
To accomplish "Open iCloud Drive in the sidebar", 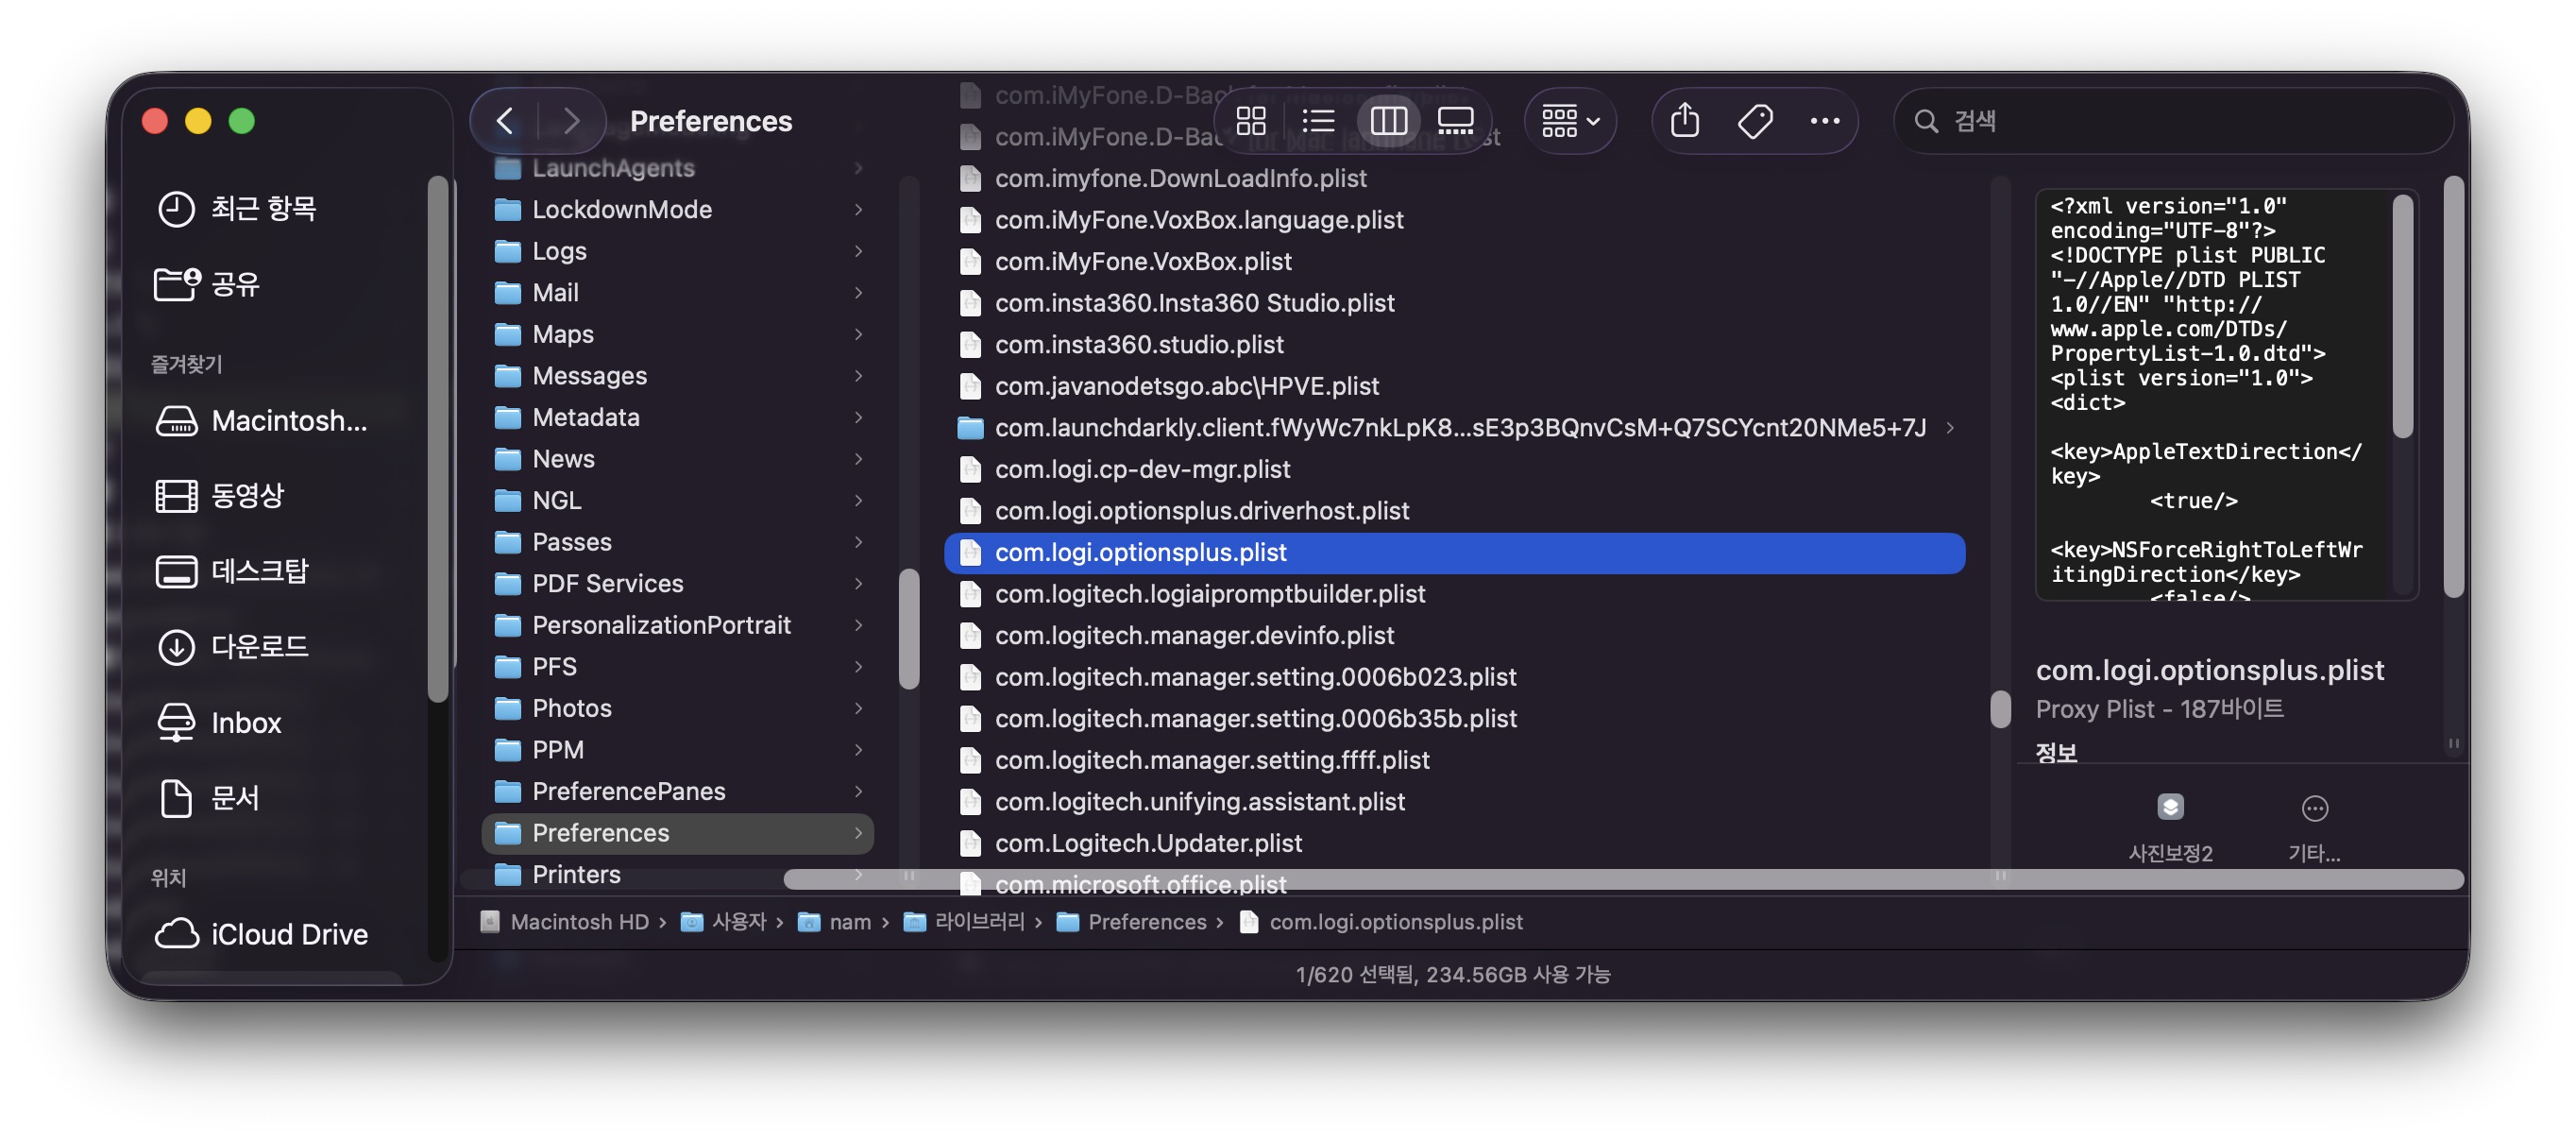I will [x=288, y=933].
